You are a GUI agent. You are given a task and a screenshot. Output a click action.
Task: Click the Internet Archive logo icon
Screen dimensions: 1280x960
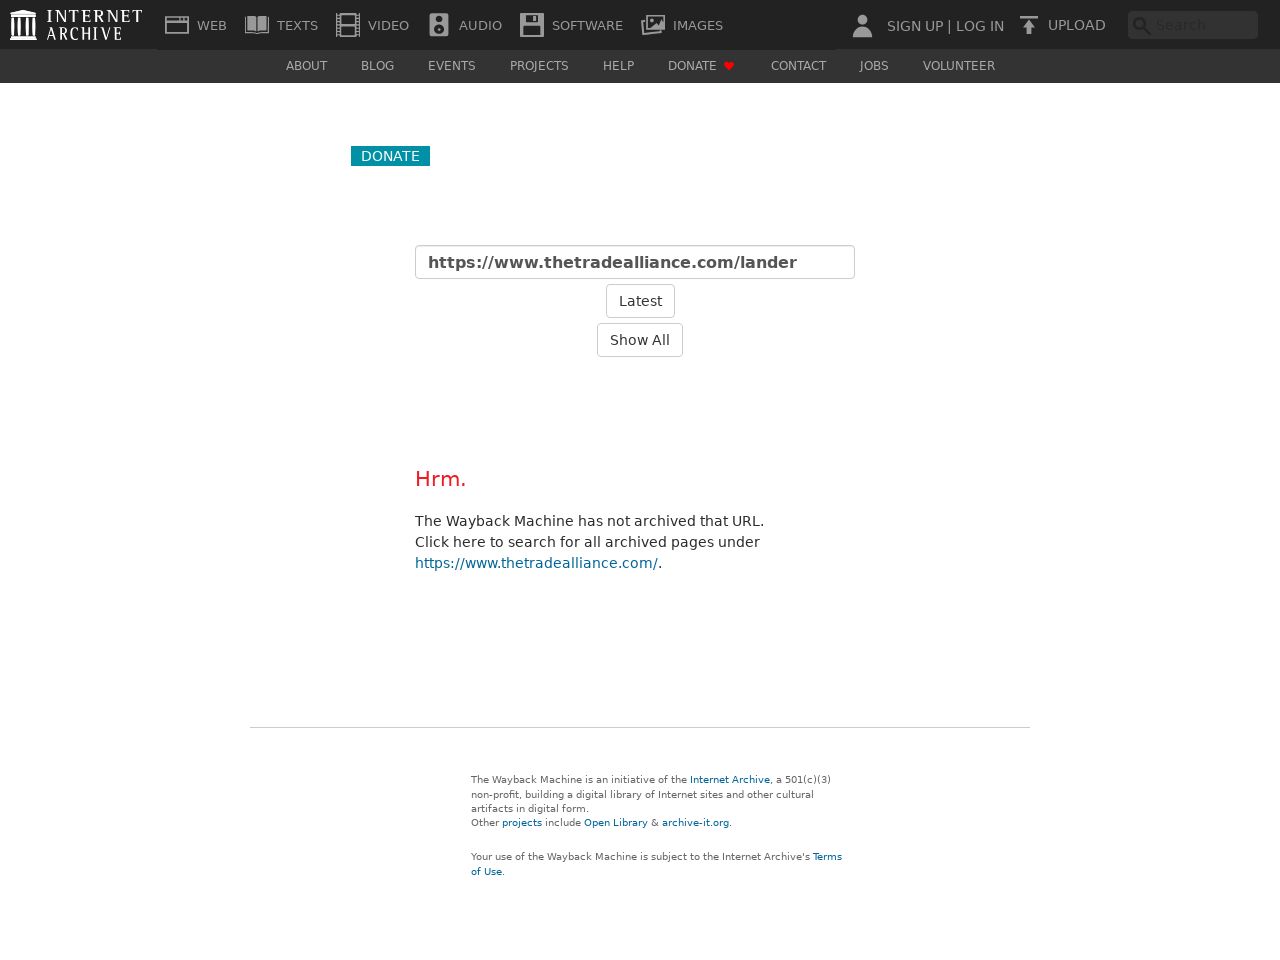[x=23, y=25]
